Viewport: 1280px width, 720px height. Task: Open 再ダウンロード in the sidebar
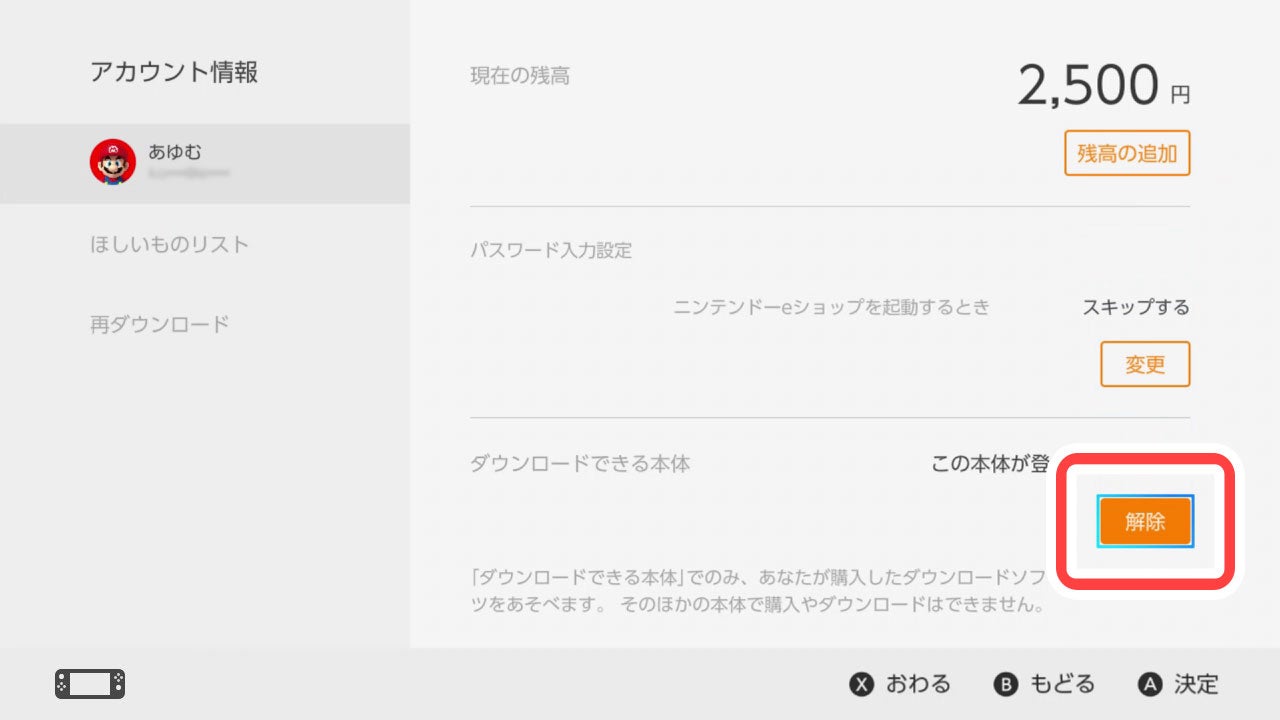pyautogui.click(x=160, y=324)
